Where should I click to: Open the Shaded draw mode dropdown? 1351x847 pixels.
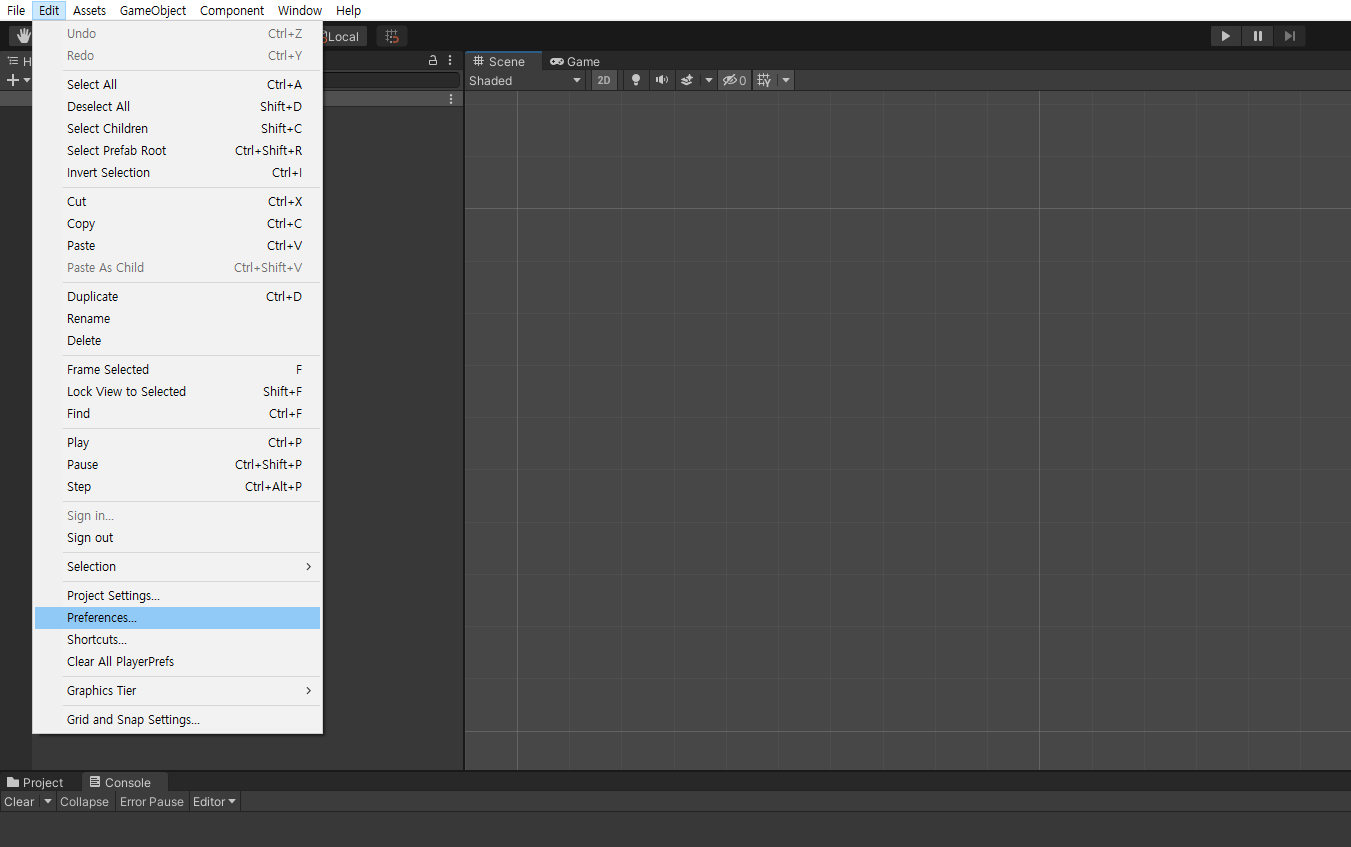click(x=525, y=80)
